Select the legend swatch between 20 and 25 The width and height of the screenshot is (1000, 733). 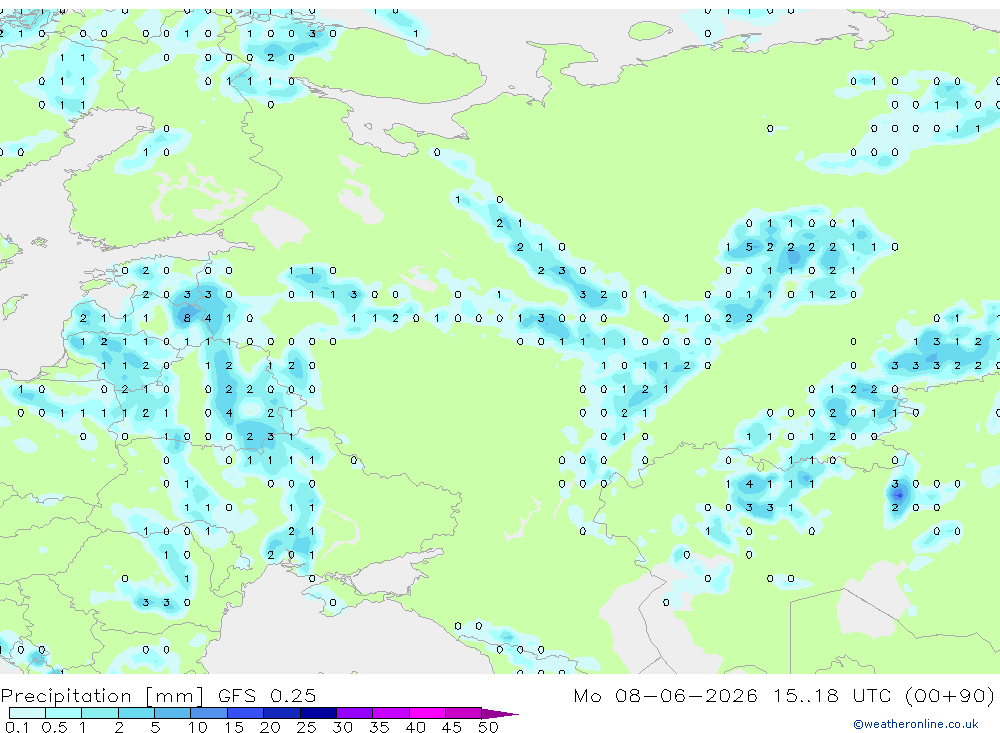tap(282, 713)
